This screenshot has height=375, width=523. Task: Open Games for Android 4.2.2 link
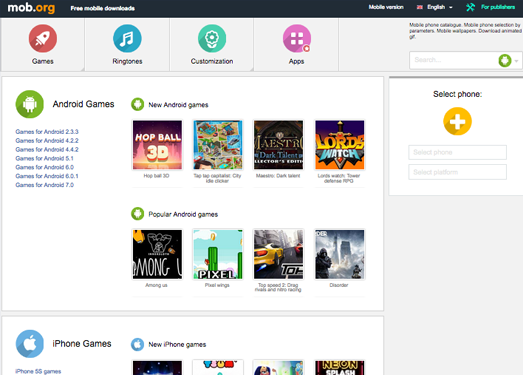47,140
